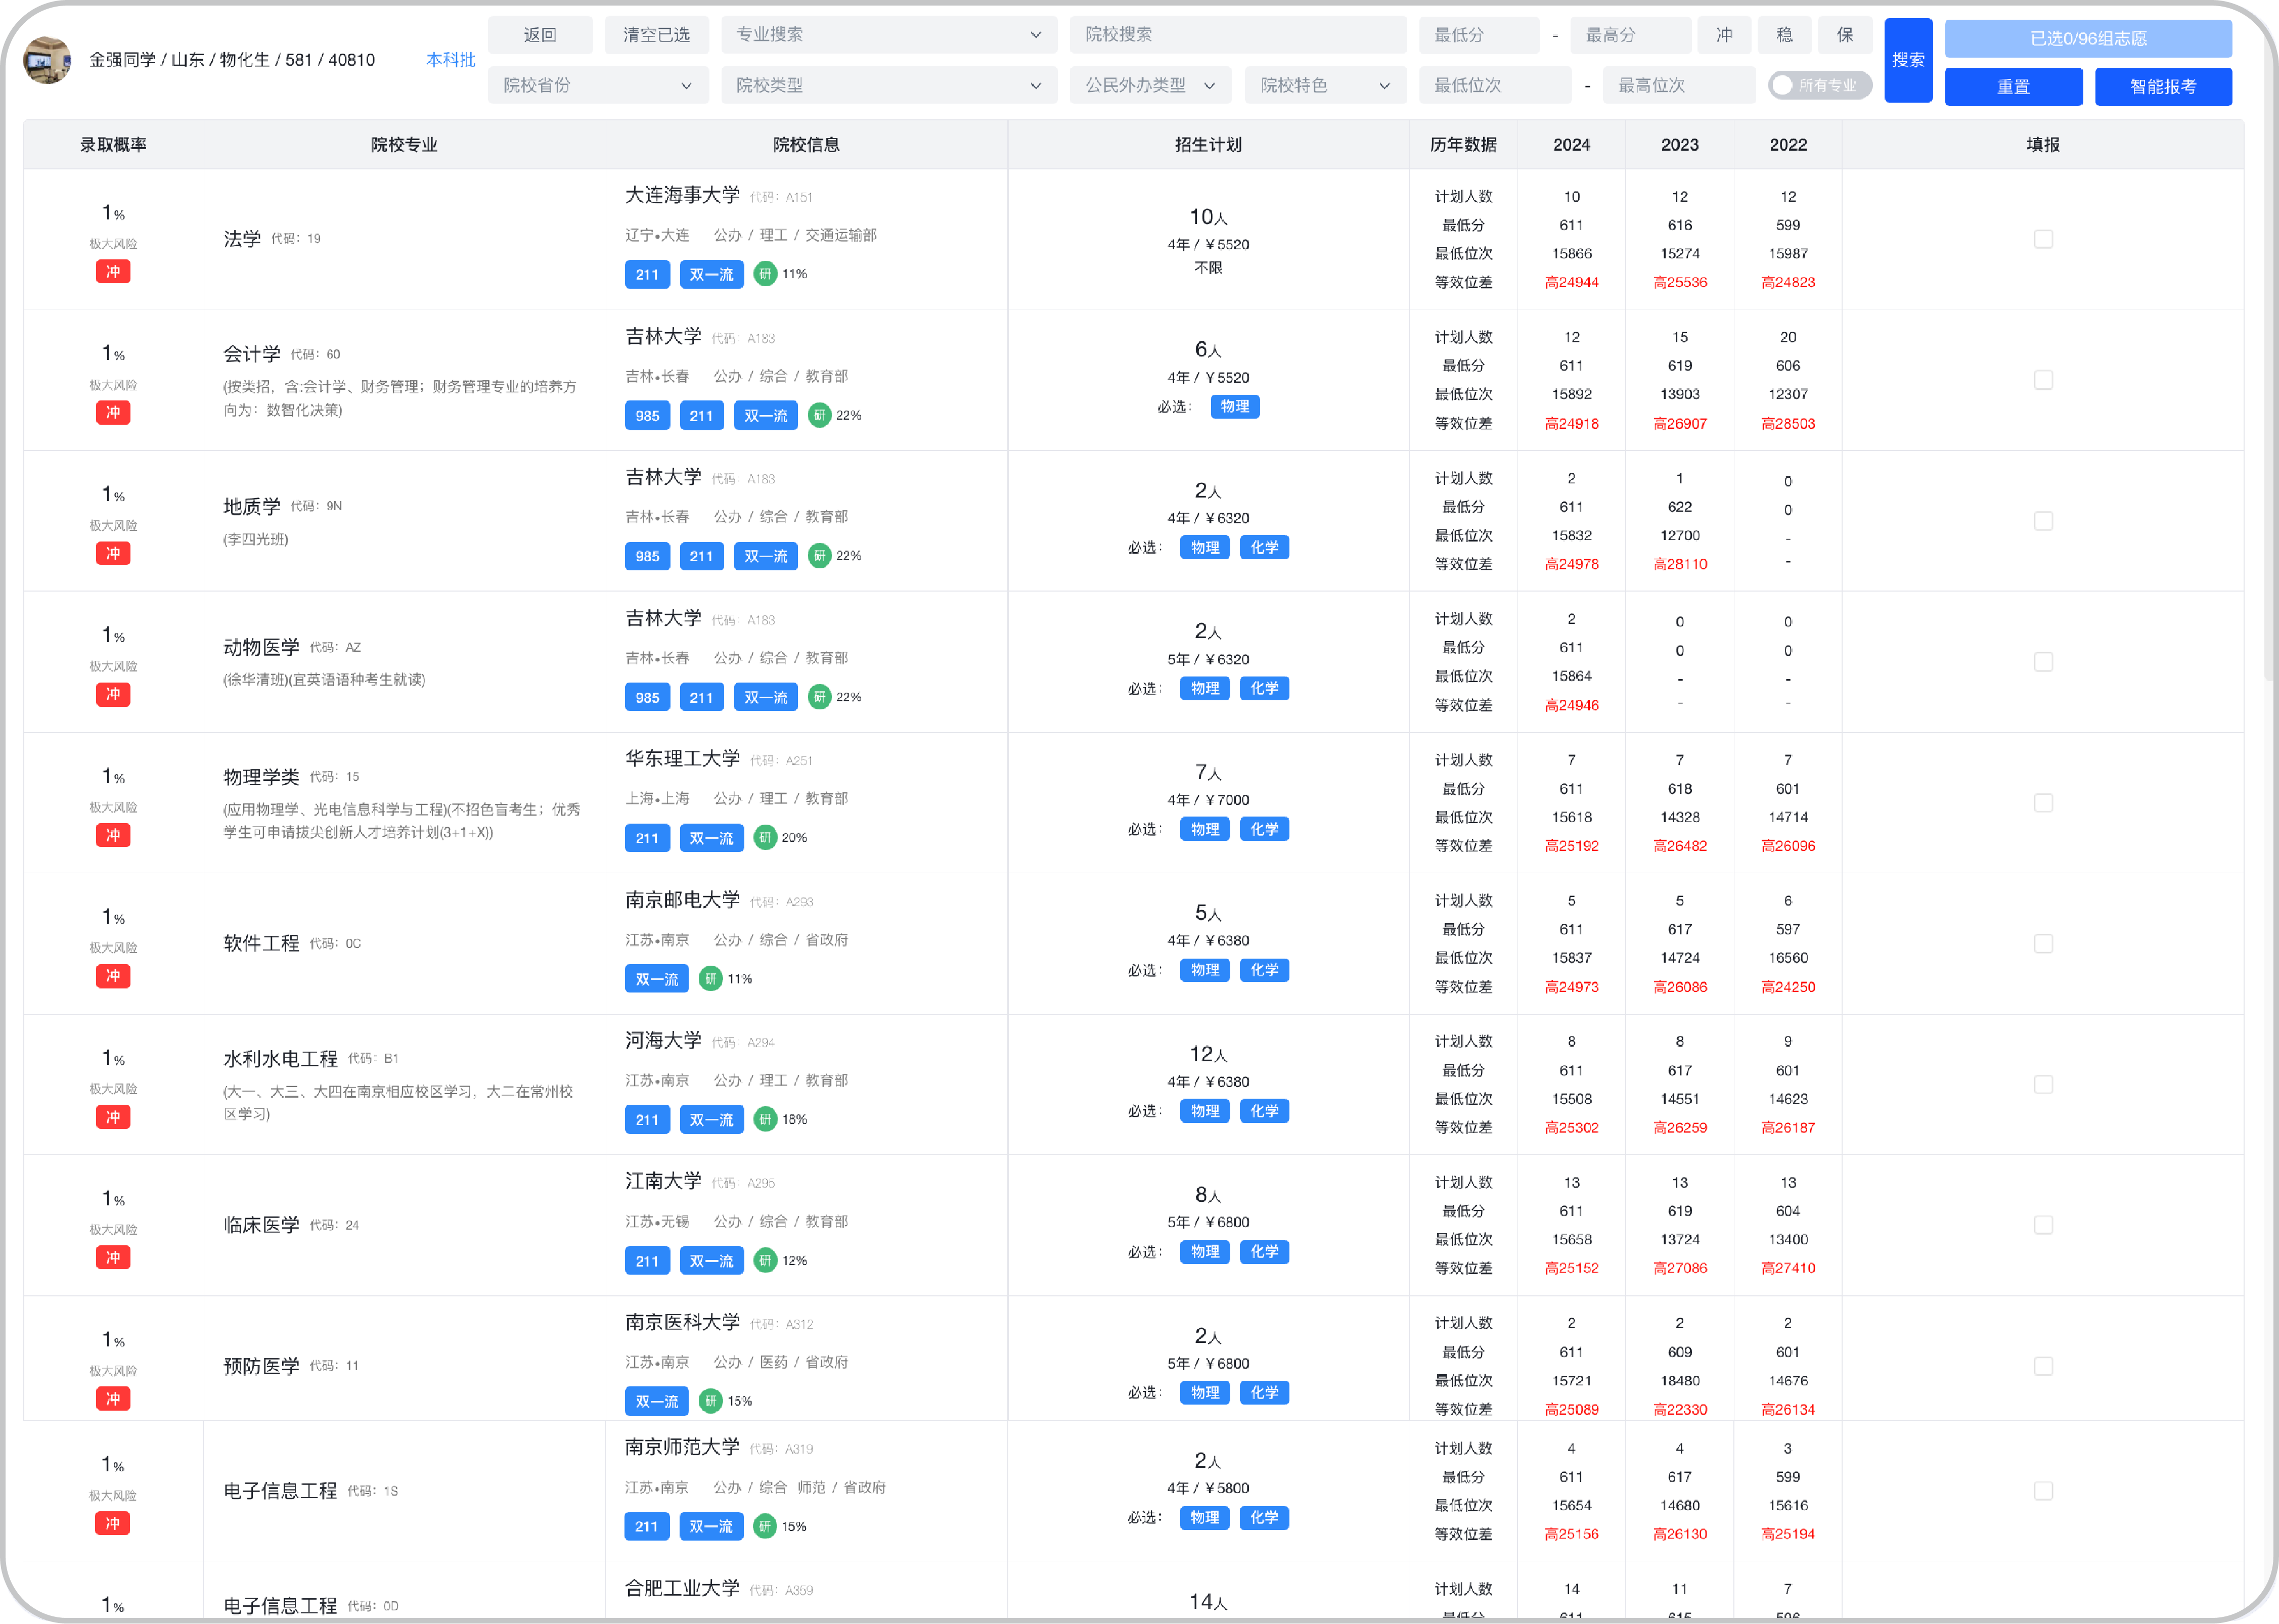This screenshot has height=1624, width=2279.
Task: Select the 冲 filter tab
Action: coord(1724,35)
